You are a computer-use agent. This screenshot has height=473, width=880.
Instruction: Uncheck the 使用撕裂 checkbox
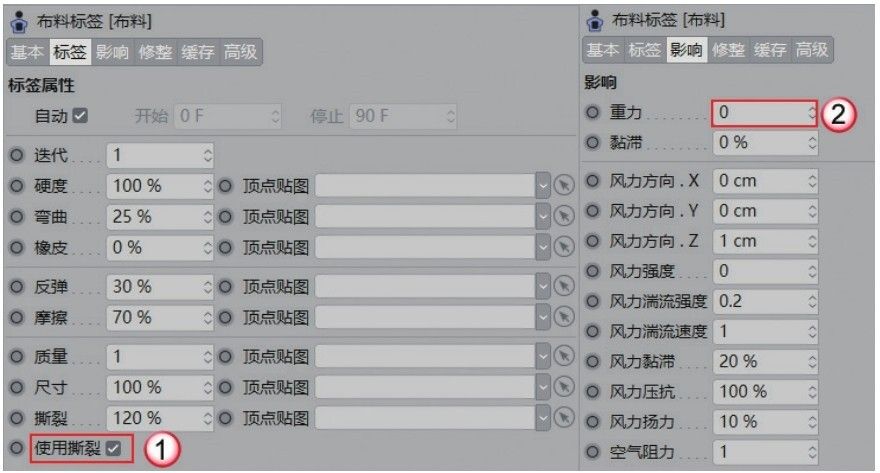coord(113,448)
